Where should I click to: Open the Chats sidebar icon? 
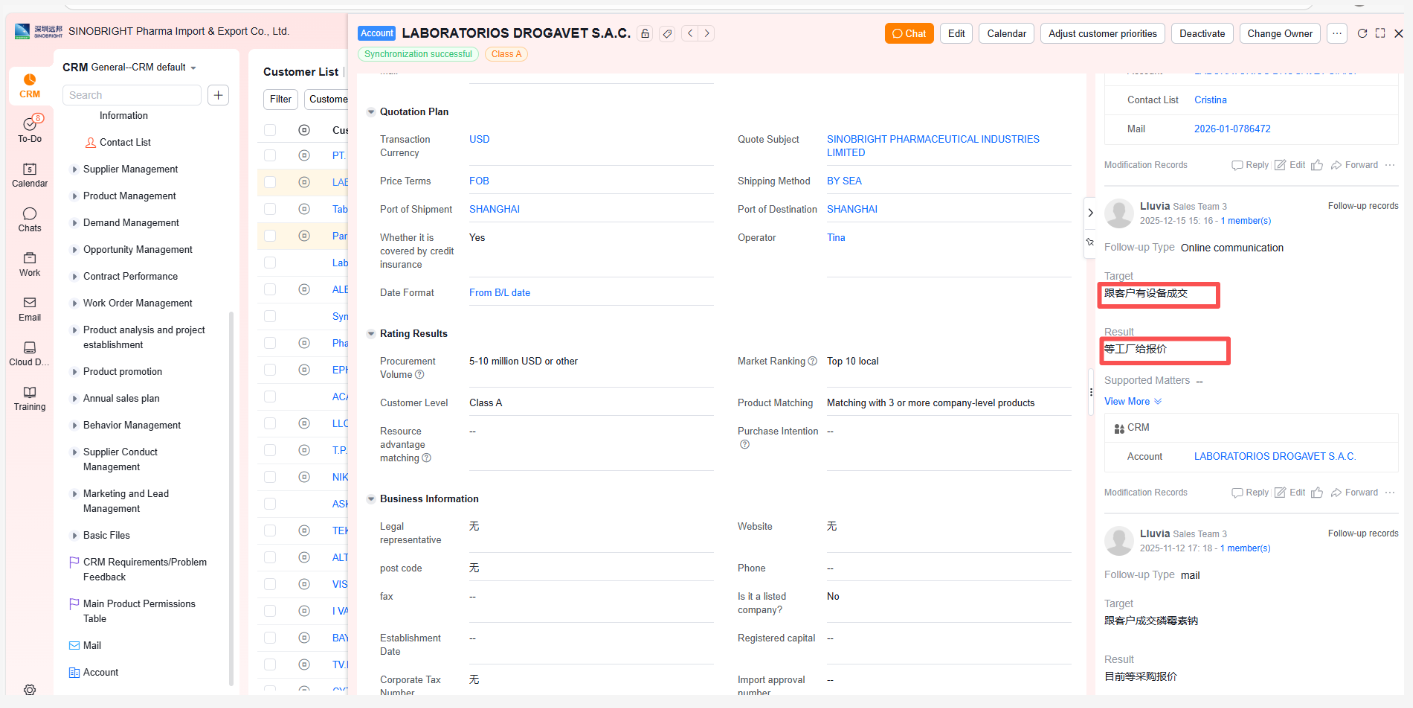29,219
